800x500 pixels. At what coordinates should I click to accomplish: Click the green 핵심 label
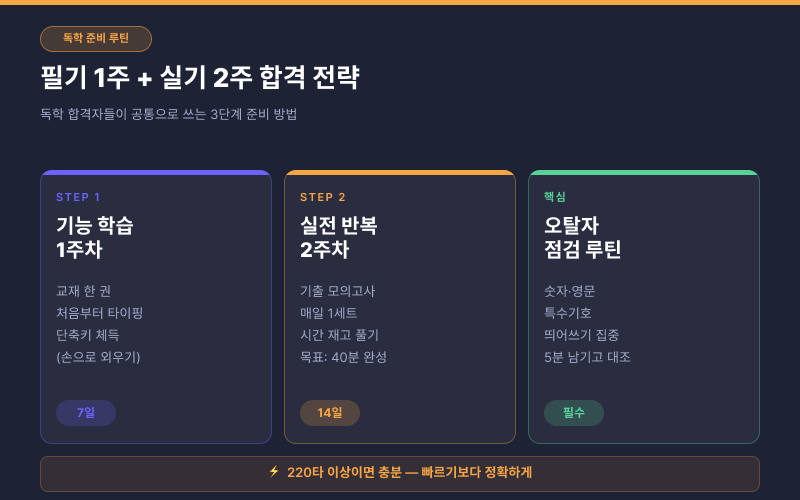555,197
